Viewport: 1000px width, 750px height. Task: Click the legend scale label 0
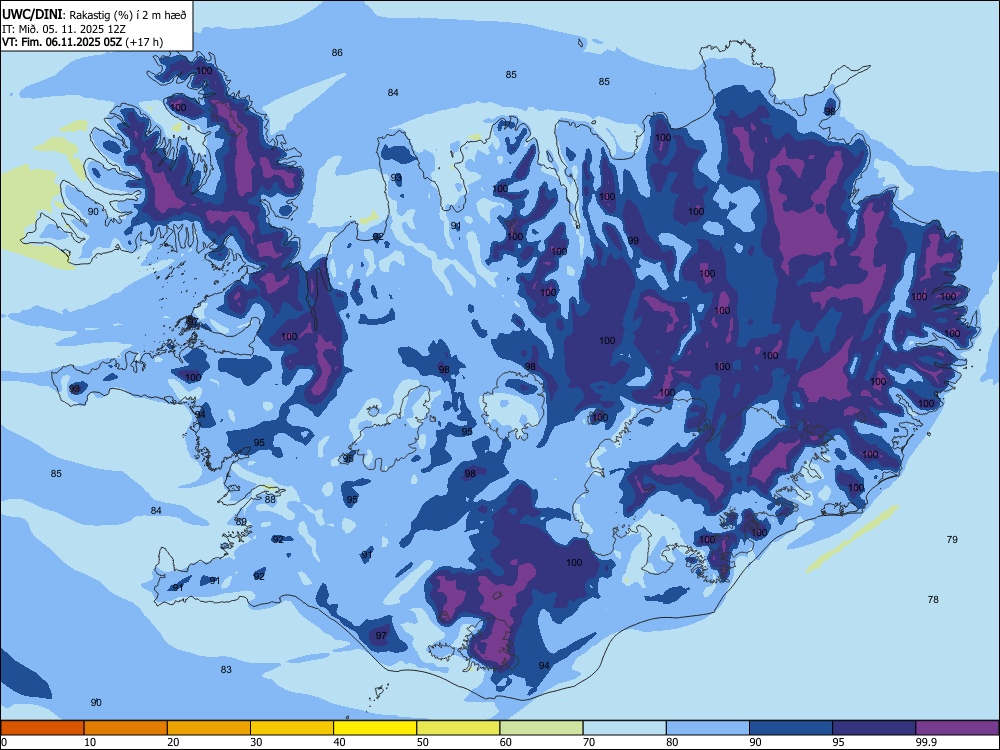point(4,742)
